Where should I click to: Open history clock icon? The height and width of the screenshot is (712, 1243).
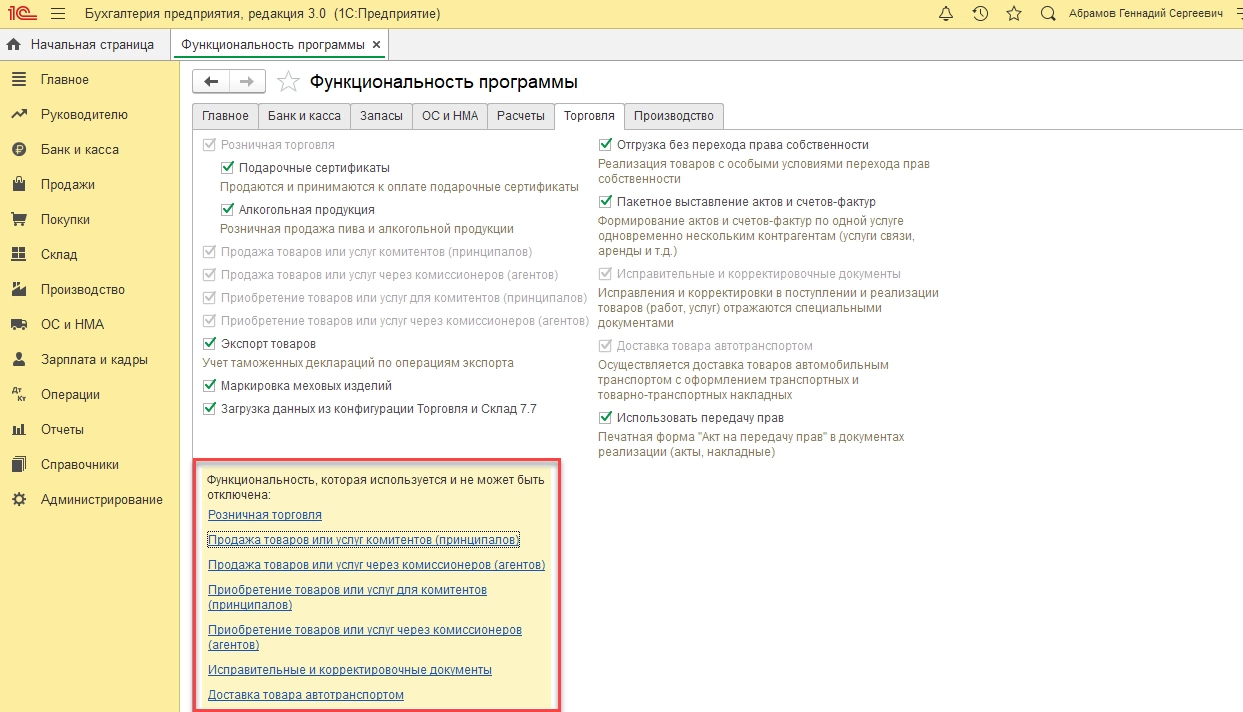pos(980,14)
